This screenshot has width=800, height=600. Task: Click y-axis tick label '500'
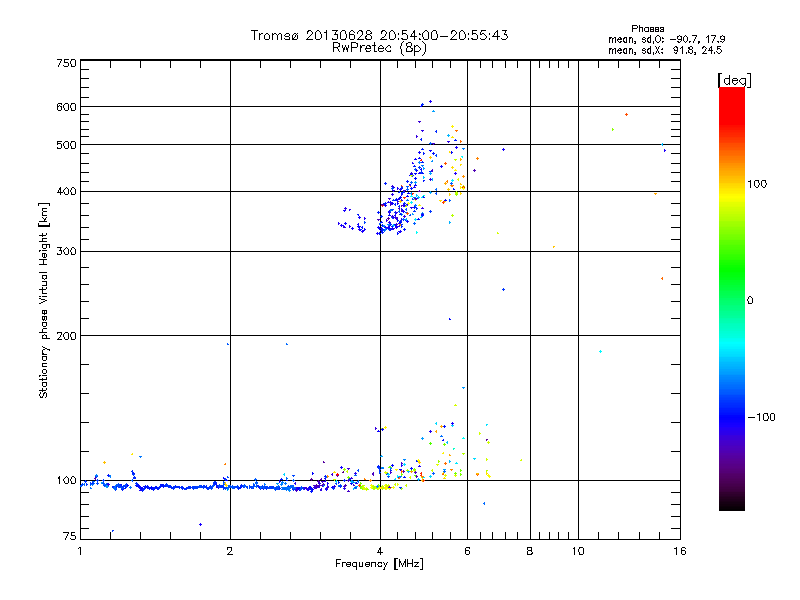[x=66, y=145]
